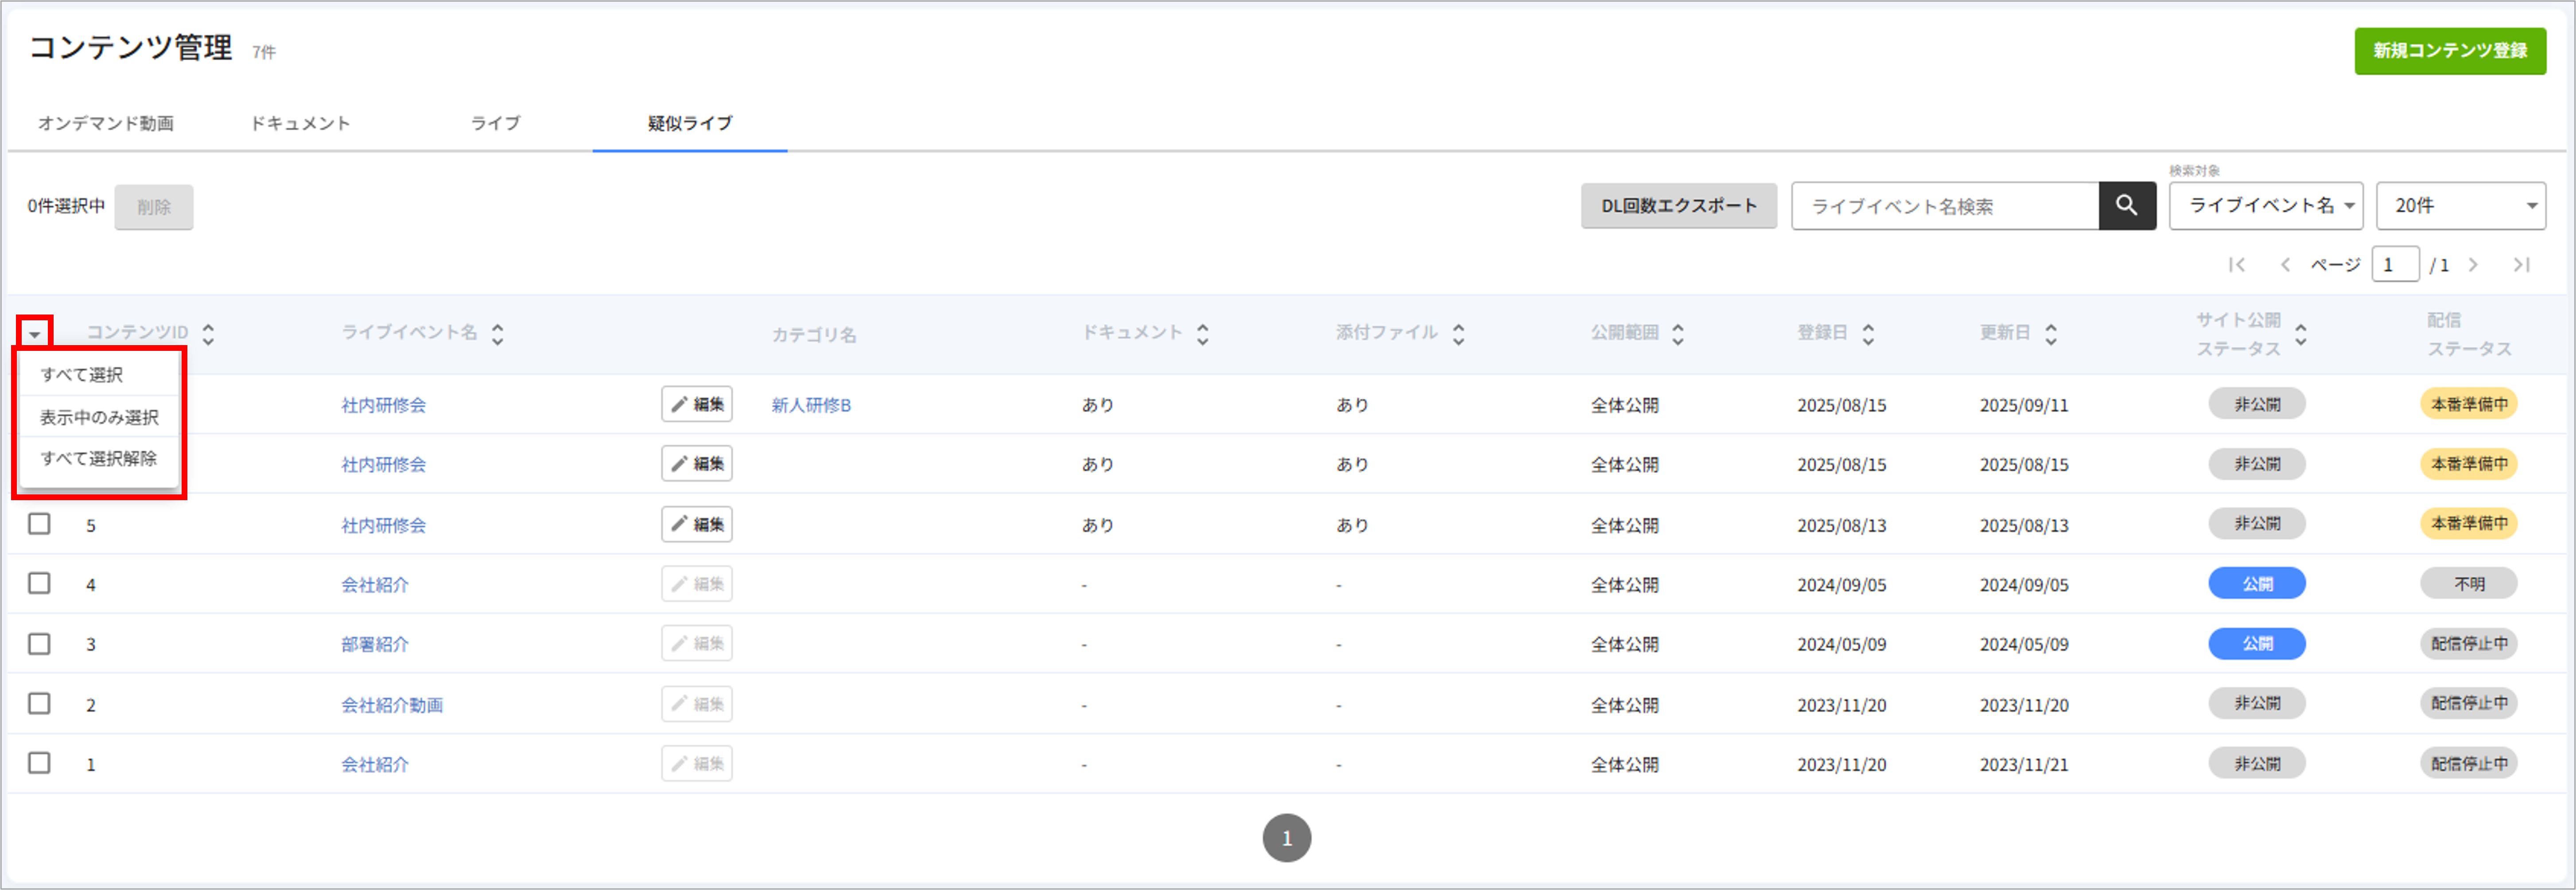This screenshot has width=2576, height=890.
Task: Click disabled 編集 button for 会社紹介動画
Action: coord(697,704)
